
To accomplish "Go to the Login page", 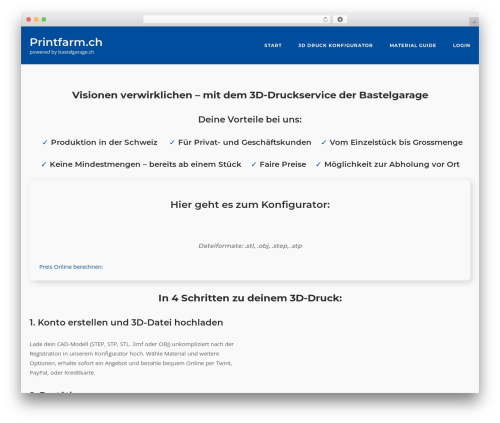I will point(461,45).
